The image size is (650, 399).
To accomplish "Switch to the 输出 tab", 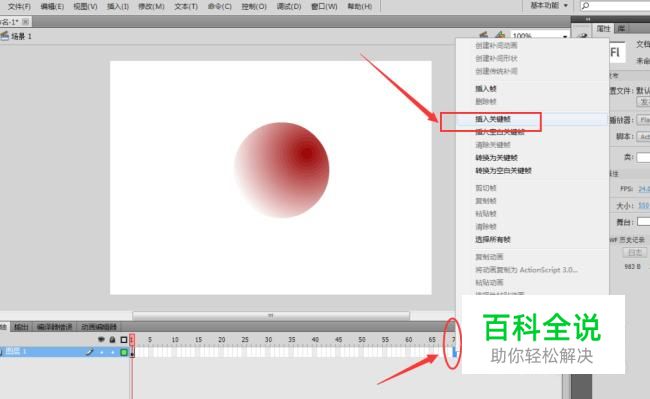I will pos(21,327).
